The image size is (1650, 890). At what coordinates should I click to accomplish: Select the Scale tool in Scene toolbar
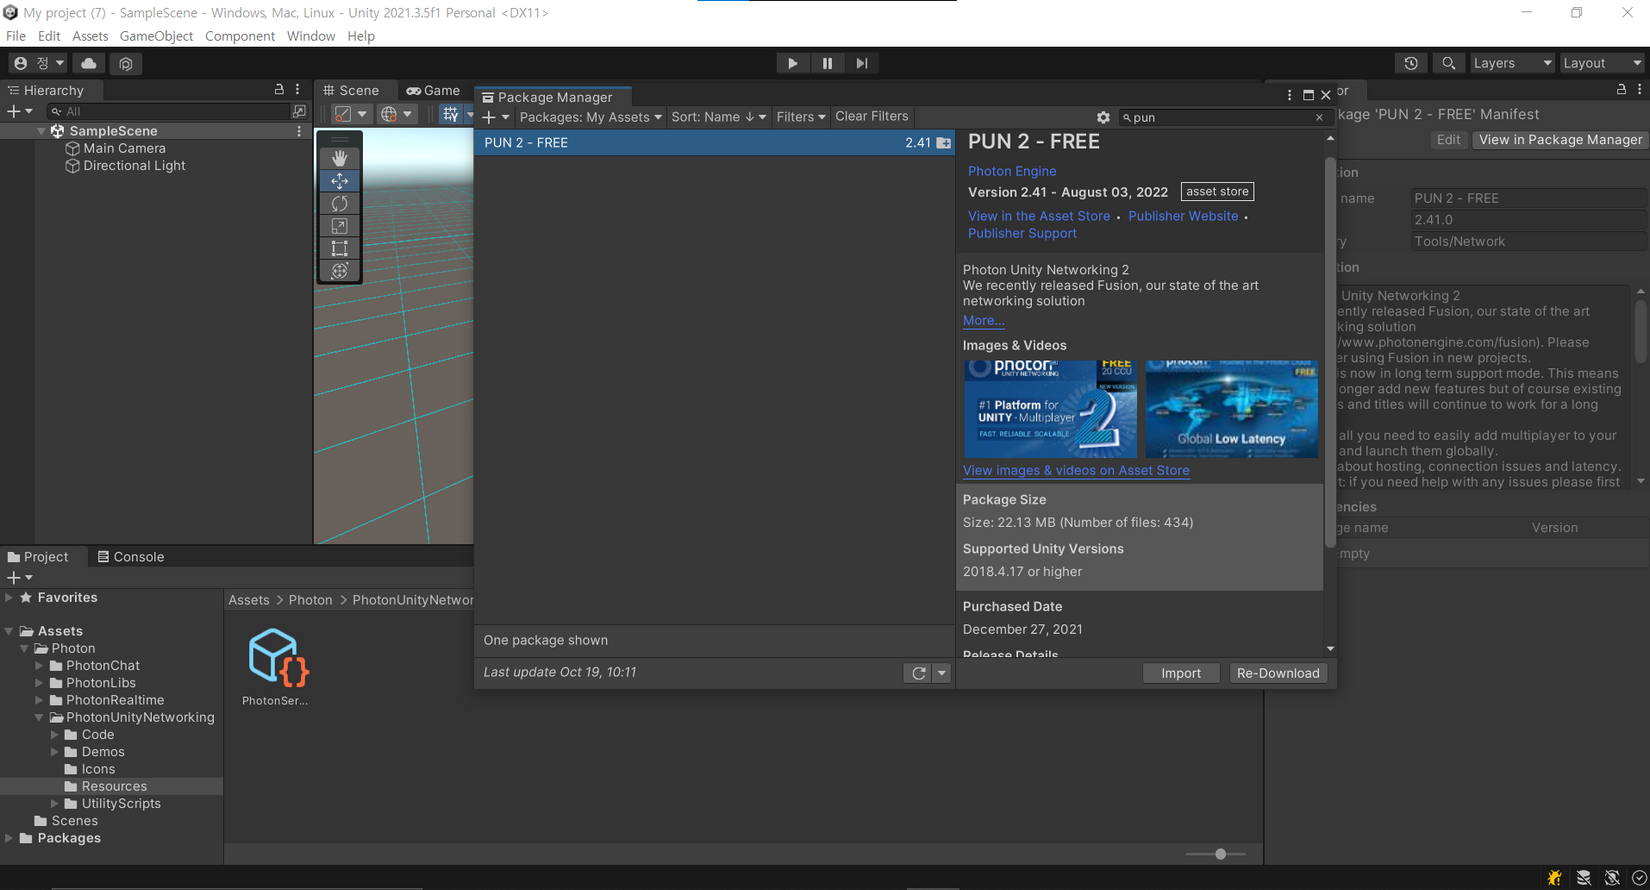click(x=340, y=226)
